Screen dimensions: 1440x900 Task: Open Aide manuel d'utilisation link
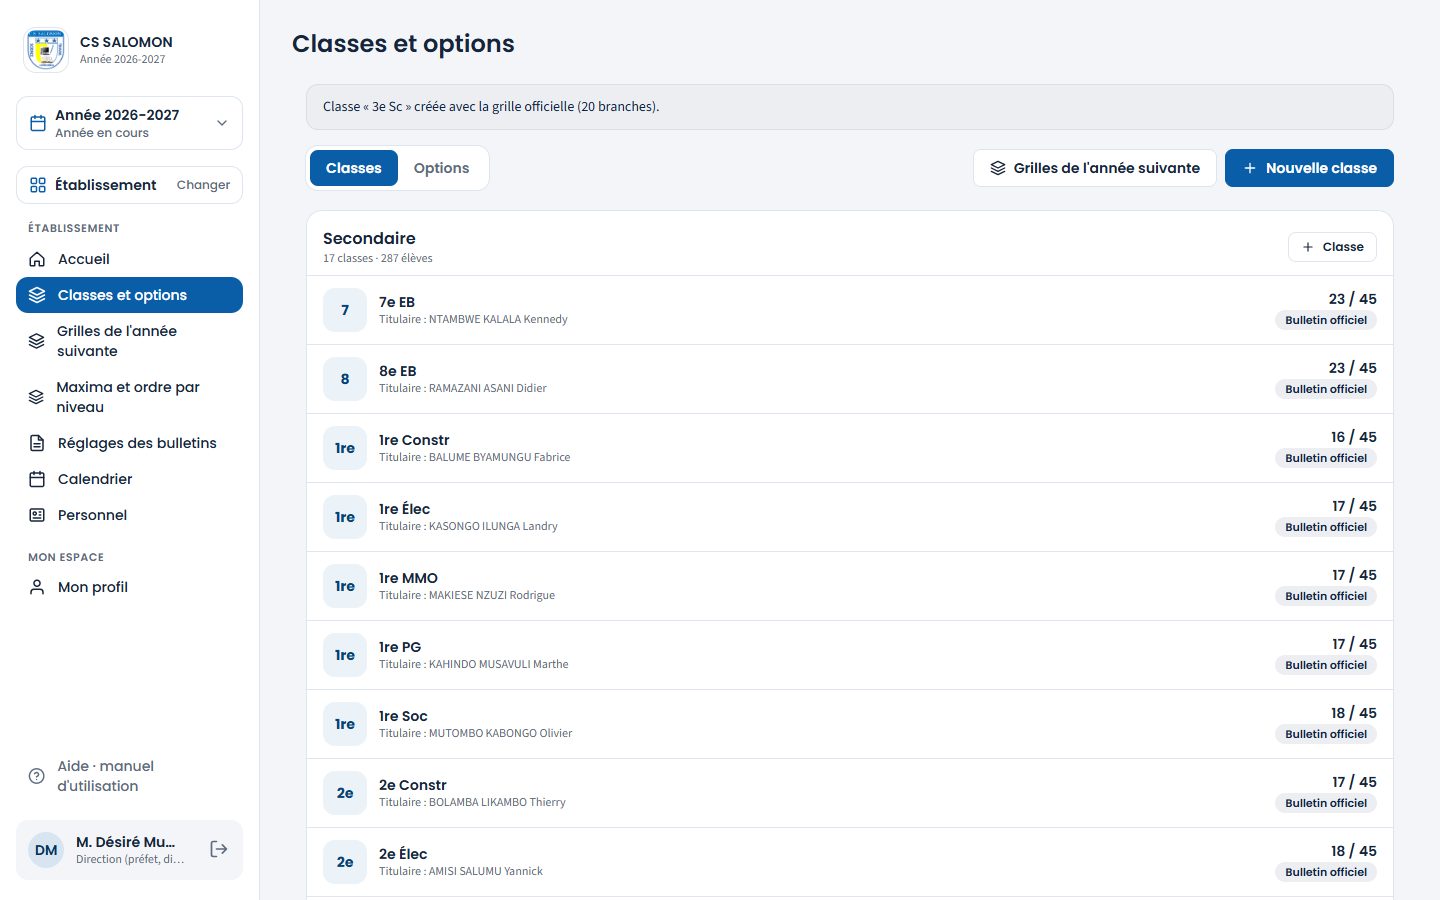pyautogui.click(x=129, y=776)
